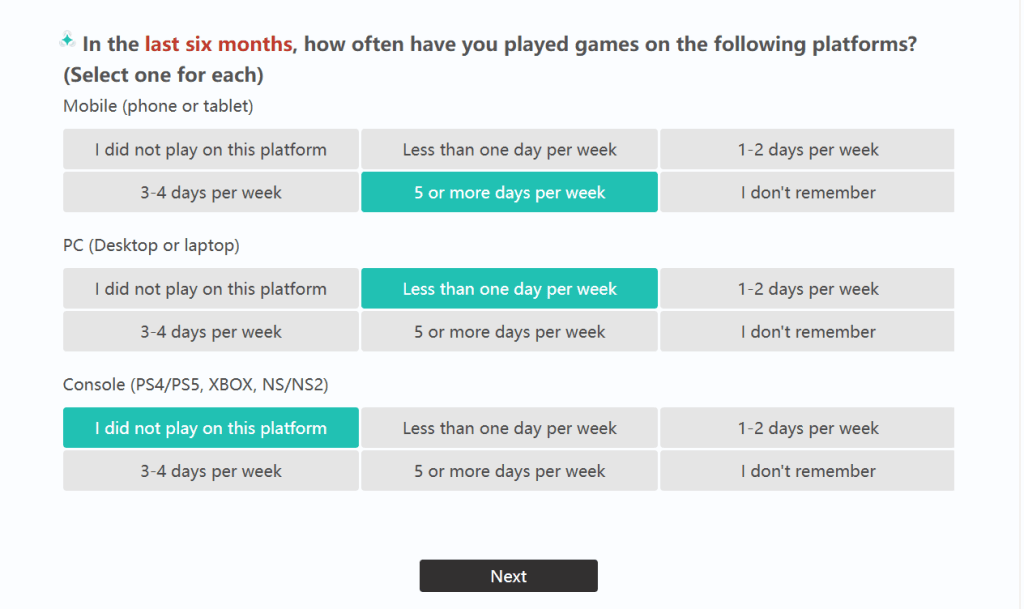This screenshot has height=609, width=1024.
Task: Mark 'I don't remember' for Mobile
Action: click(807, 193)
